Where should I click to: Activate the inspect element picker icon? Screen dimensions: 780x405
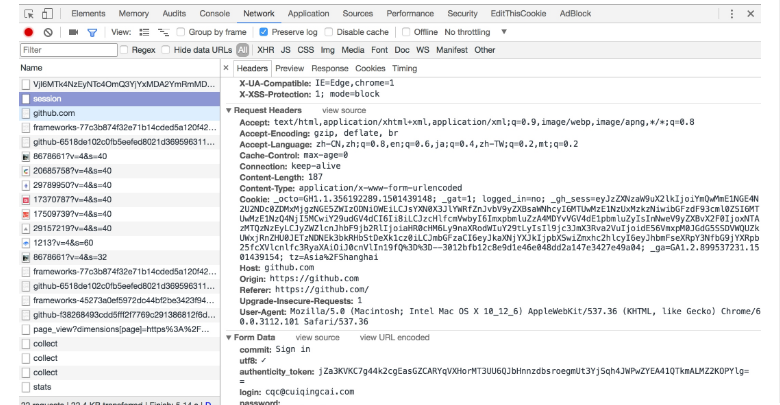click(x=29, y=14)
